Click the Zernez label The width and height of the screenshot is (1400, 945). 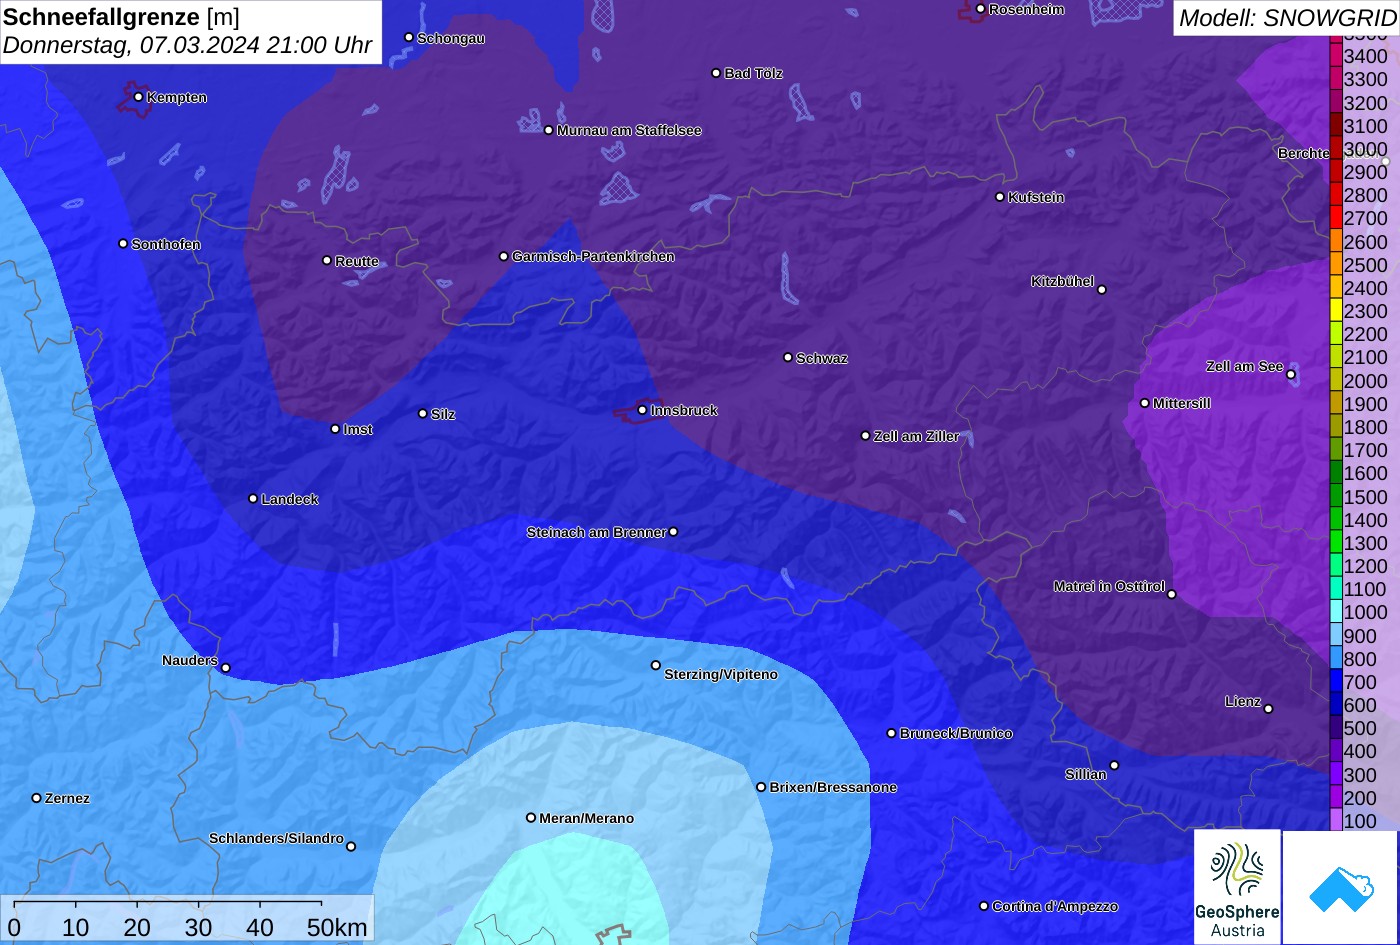67,798
